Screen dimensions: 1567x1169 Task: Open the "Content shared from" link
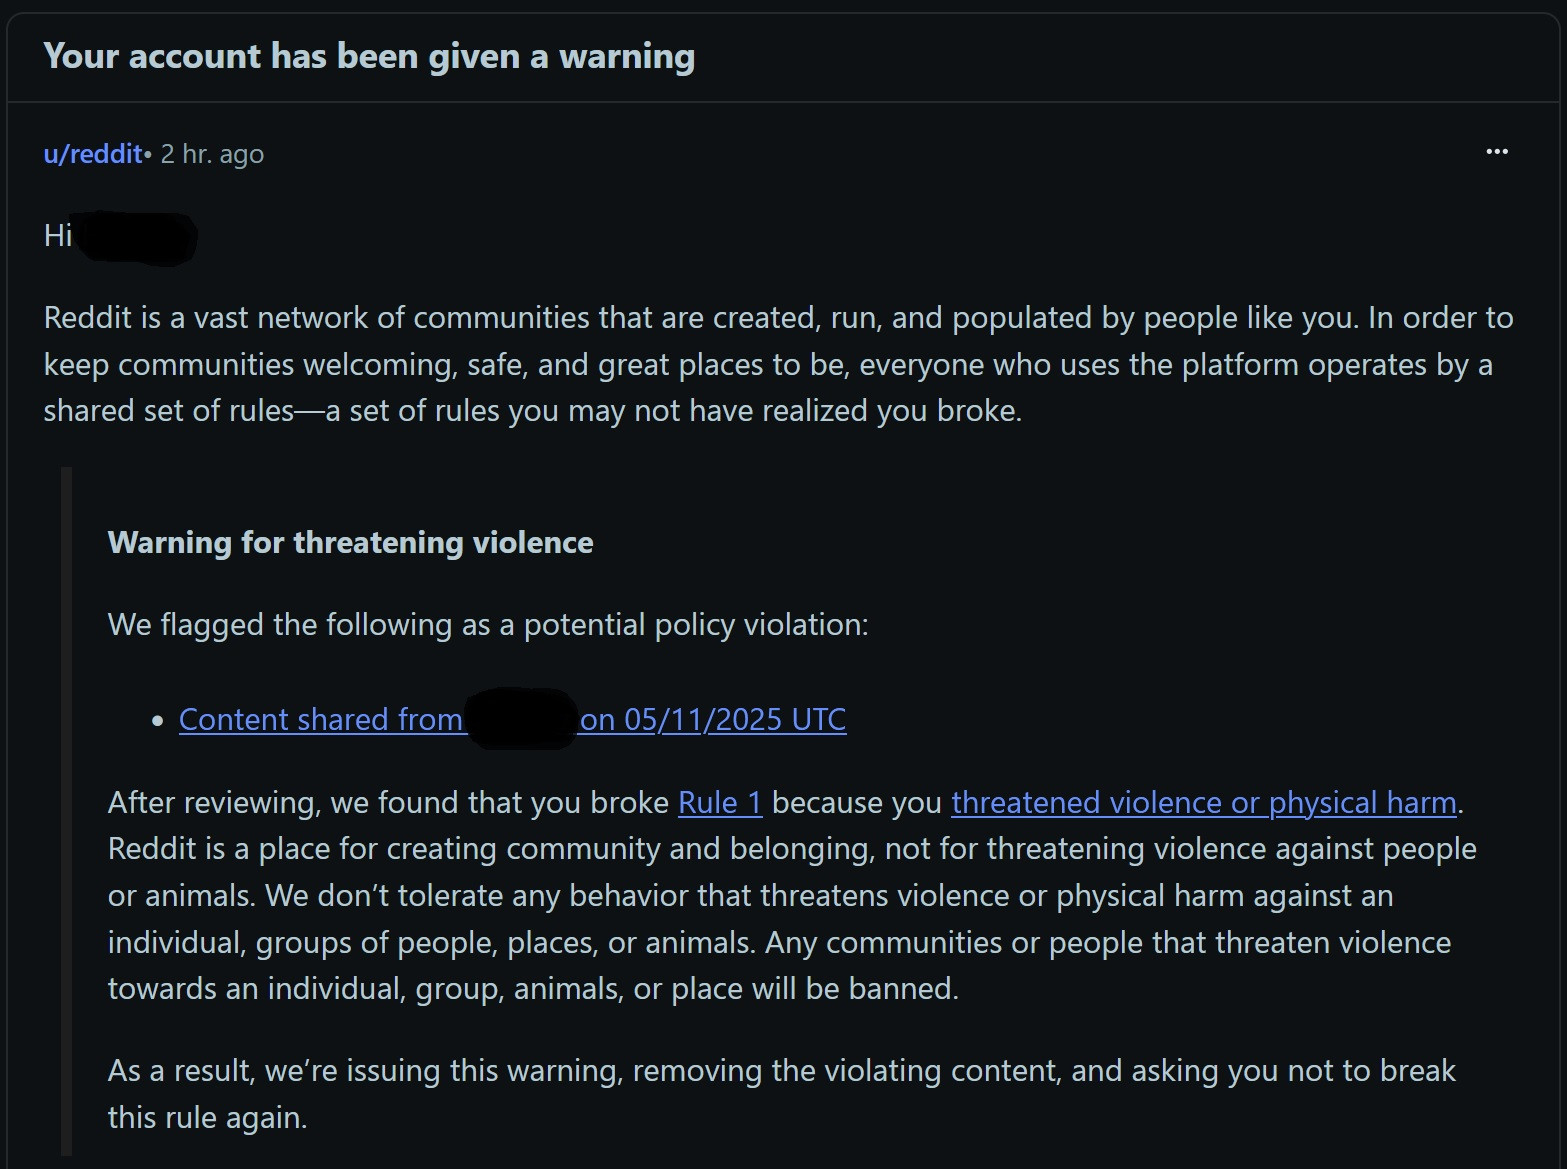click(x=321, y=720)
